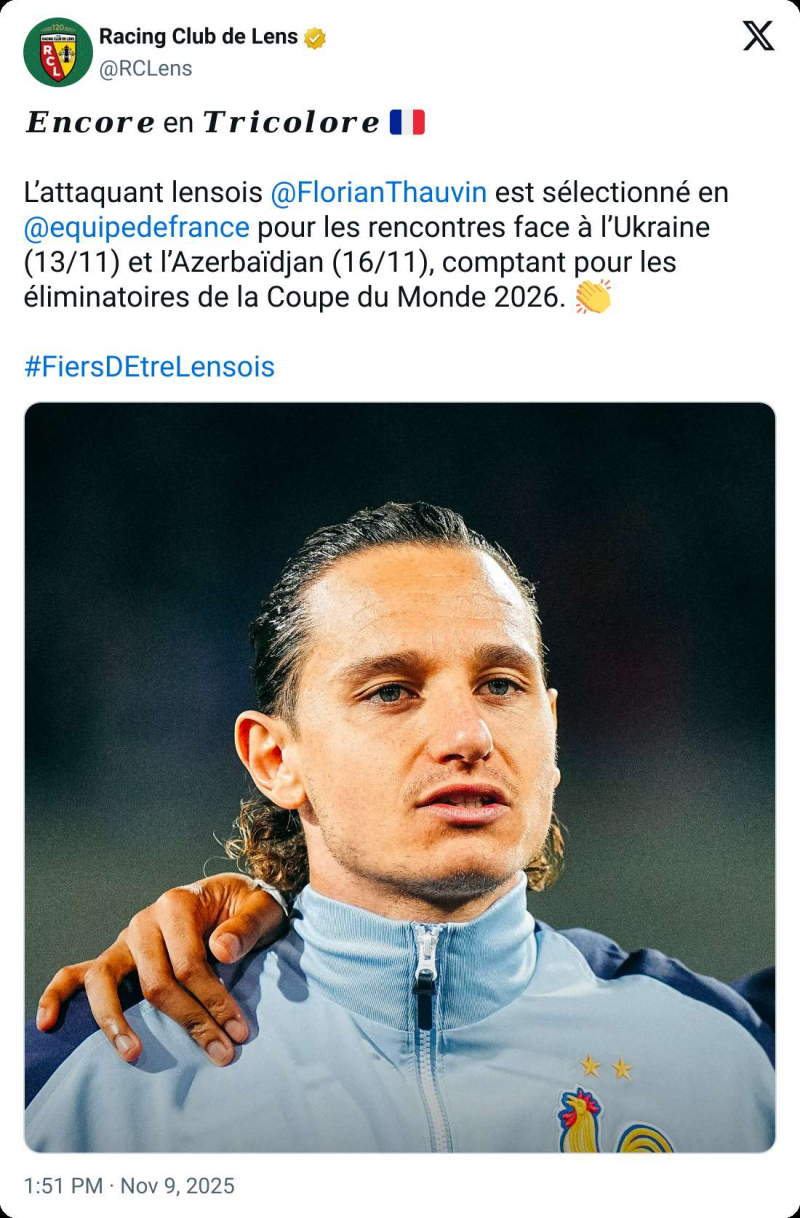This screenshot has height=1218, width=800.
Task: Open the @FlorianThauvin mention
Action: coord(379,192)
